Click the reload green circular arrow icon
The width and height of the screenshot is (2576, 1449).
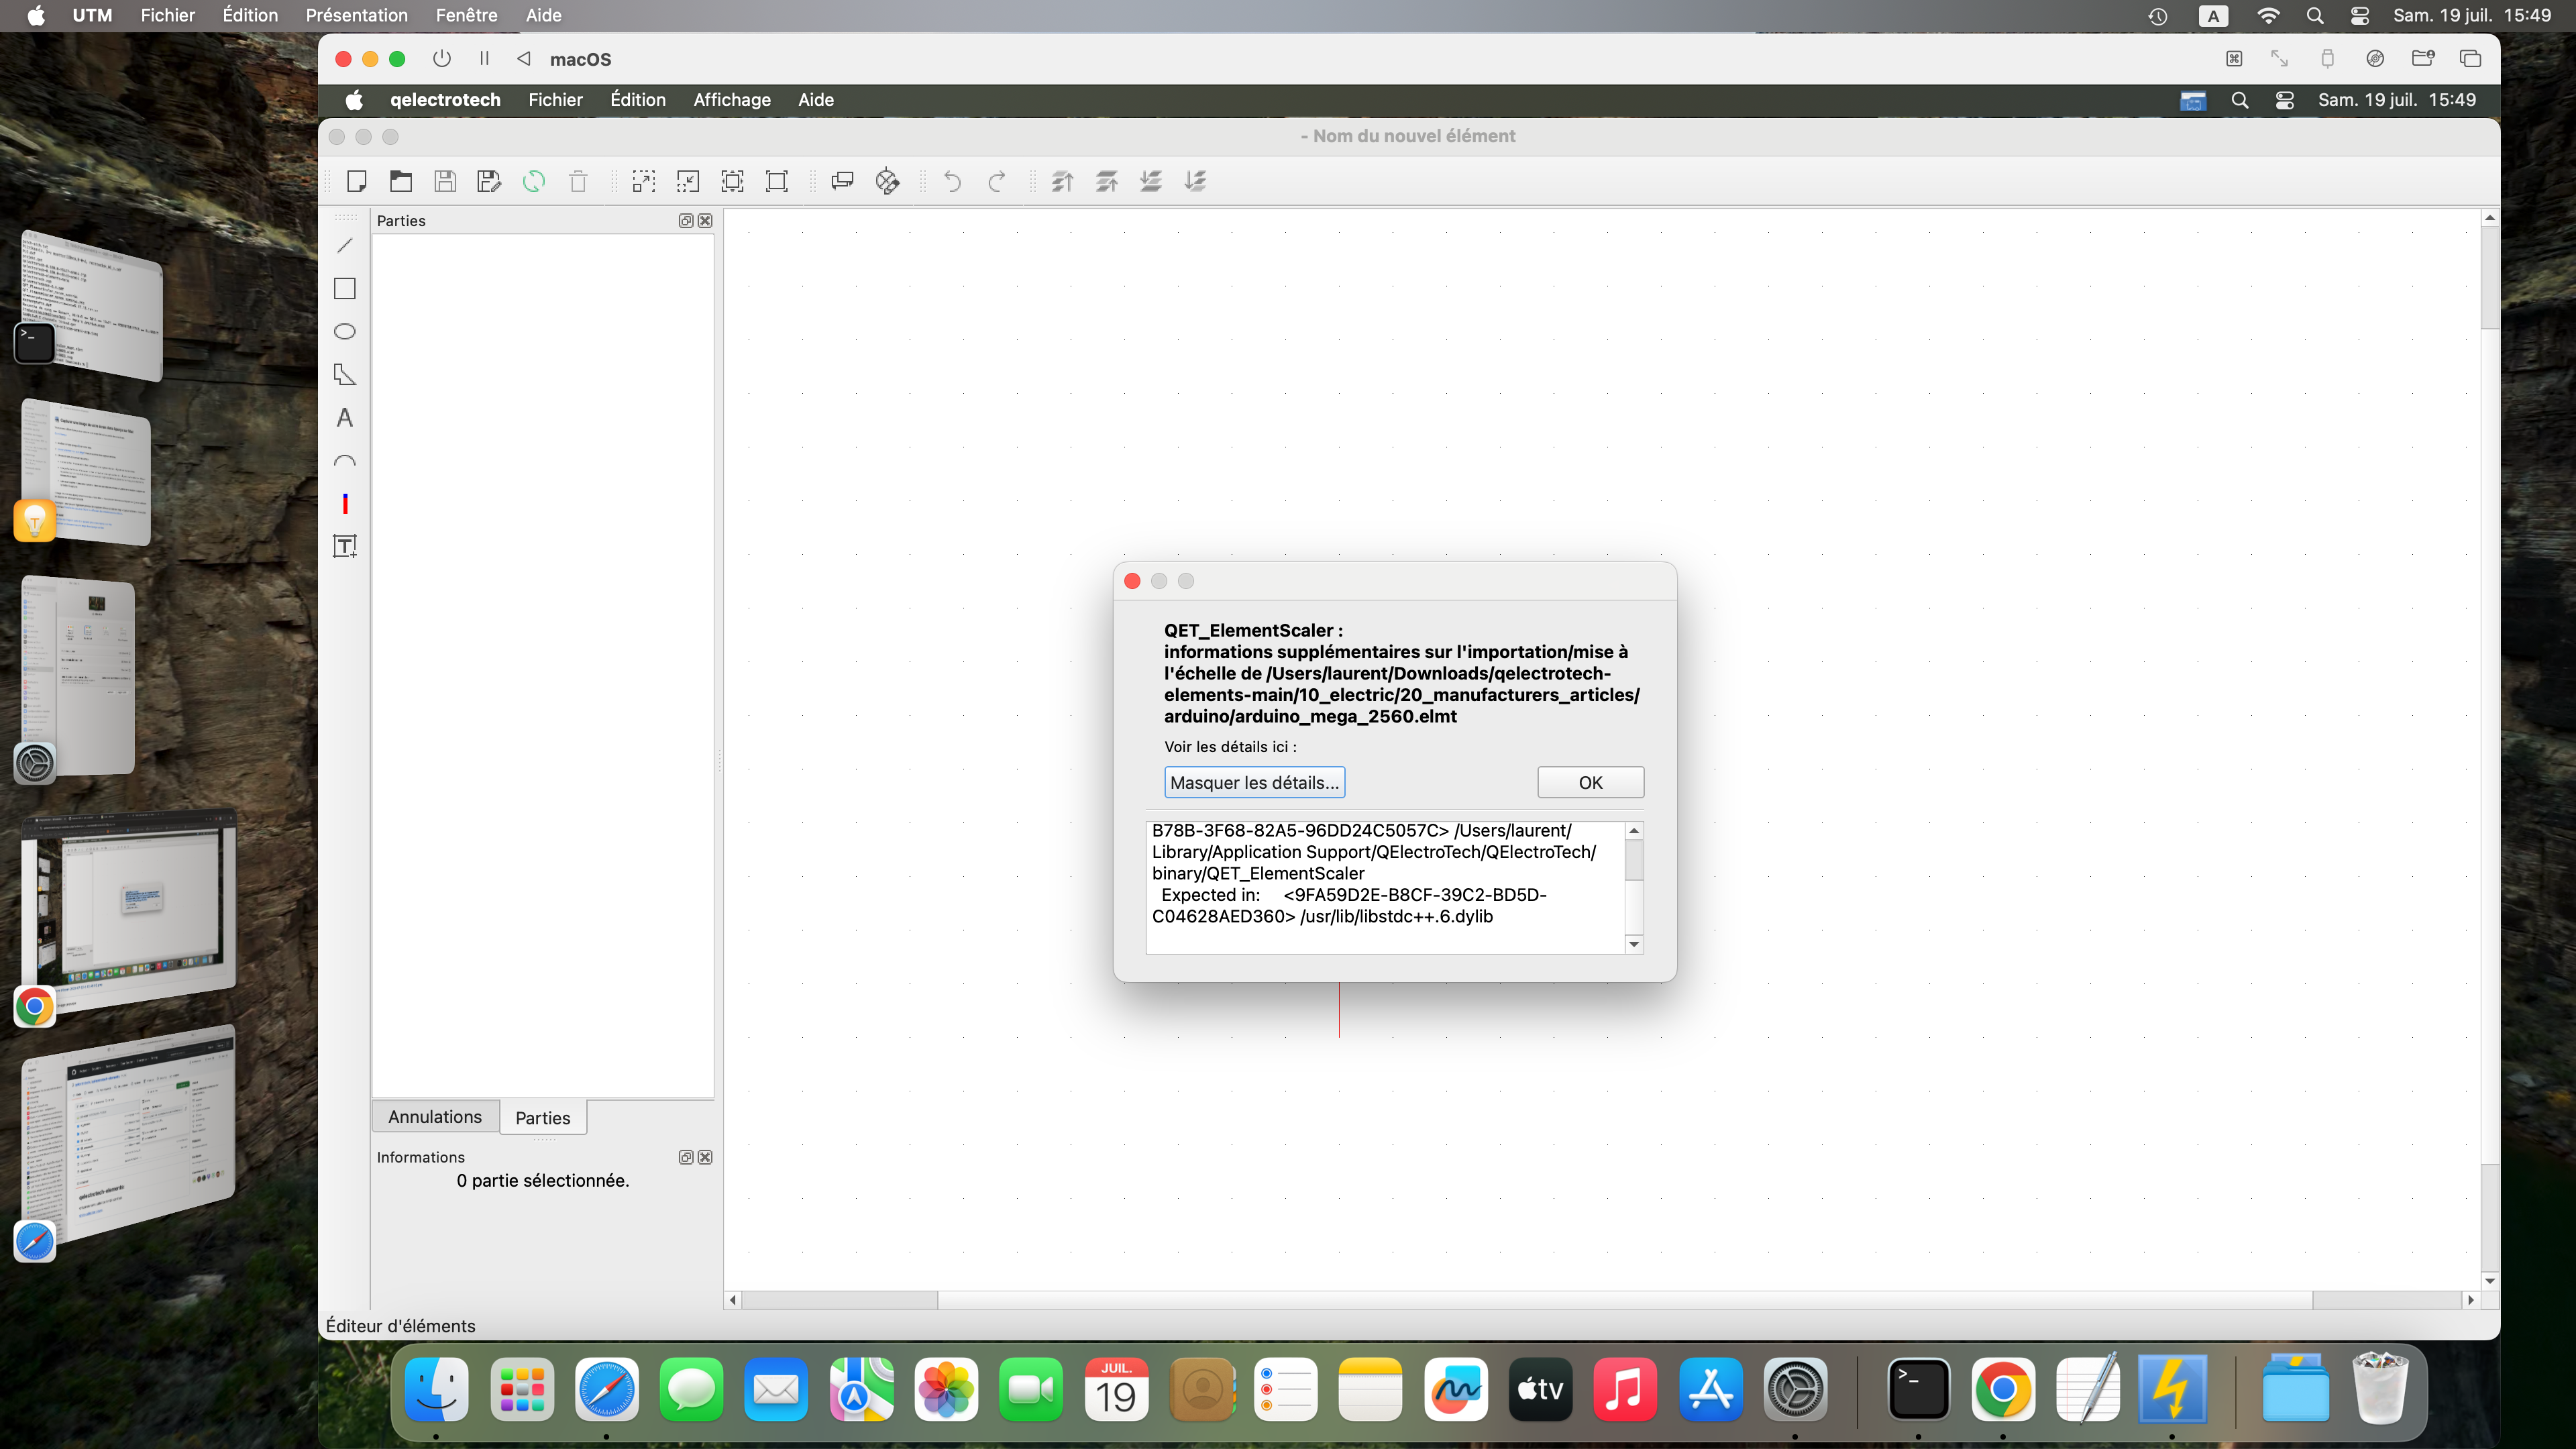pyautogui.click(x=534, y=181)
